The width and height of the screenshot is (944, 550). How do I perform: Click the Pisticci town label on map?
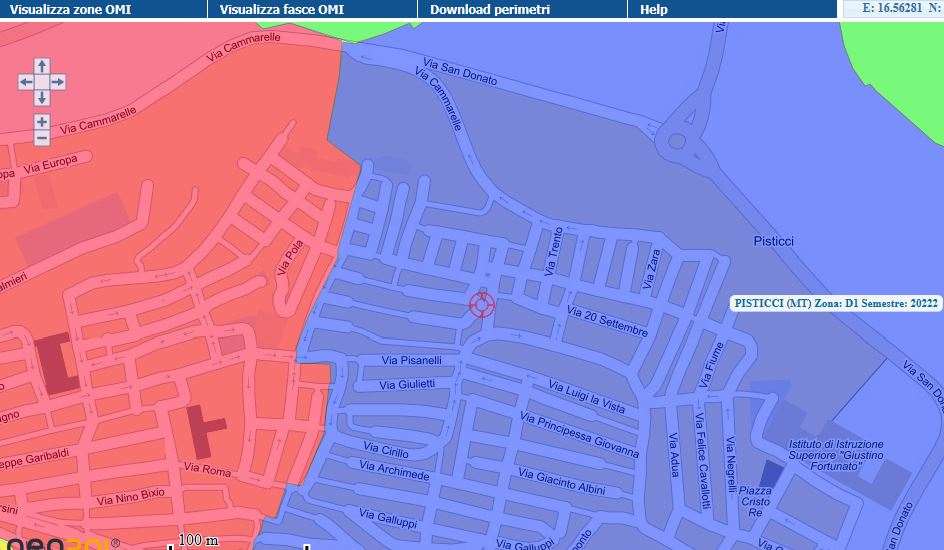pos(773,242)
